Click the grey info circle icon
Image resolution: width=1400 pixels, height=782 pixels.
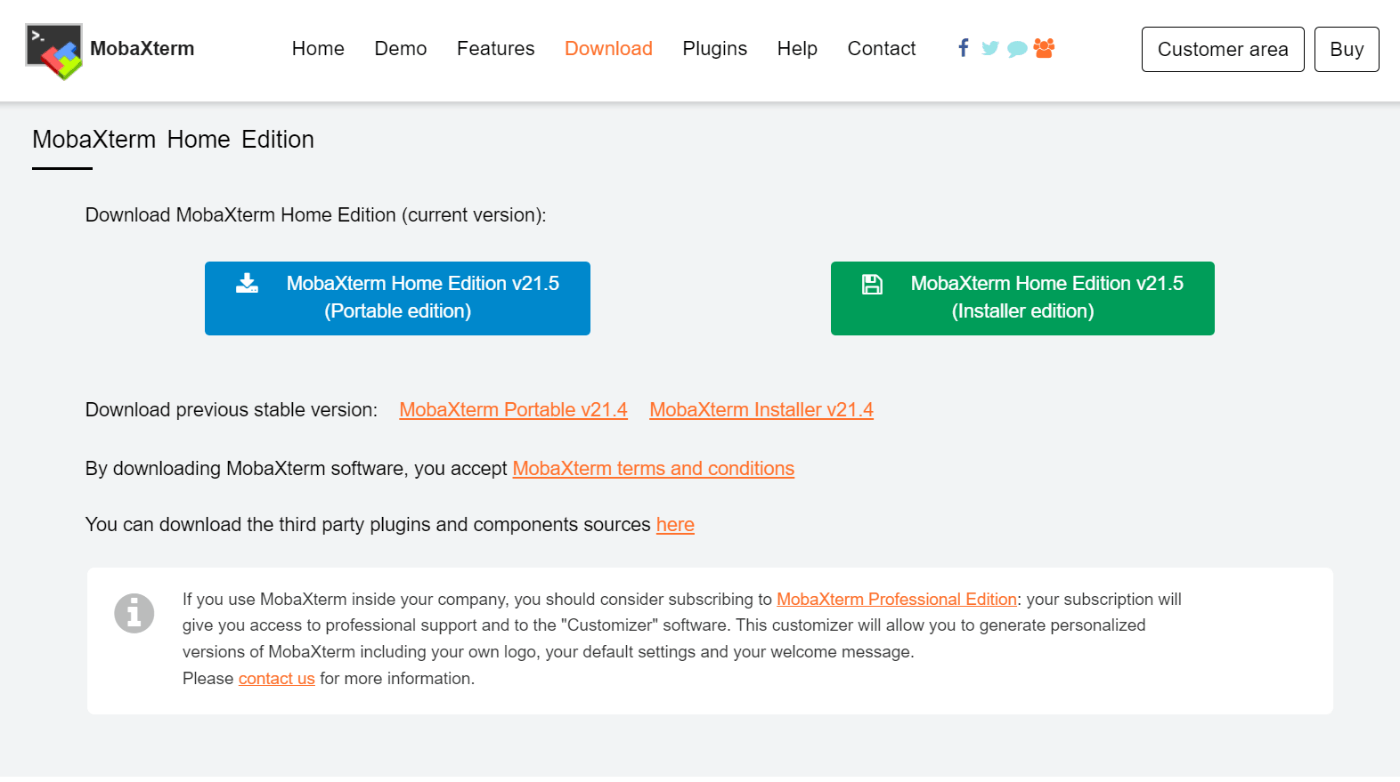[x=134, y=612]
